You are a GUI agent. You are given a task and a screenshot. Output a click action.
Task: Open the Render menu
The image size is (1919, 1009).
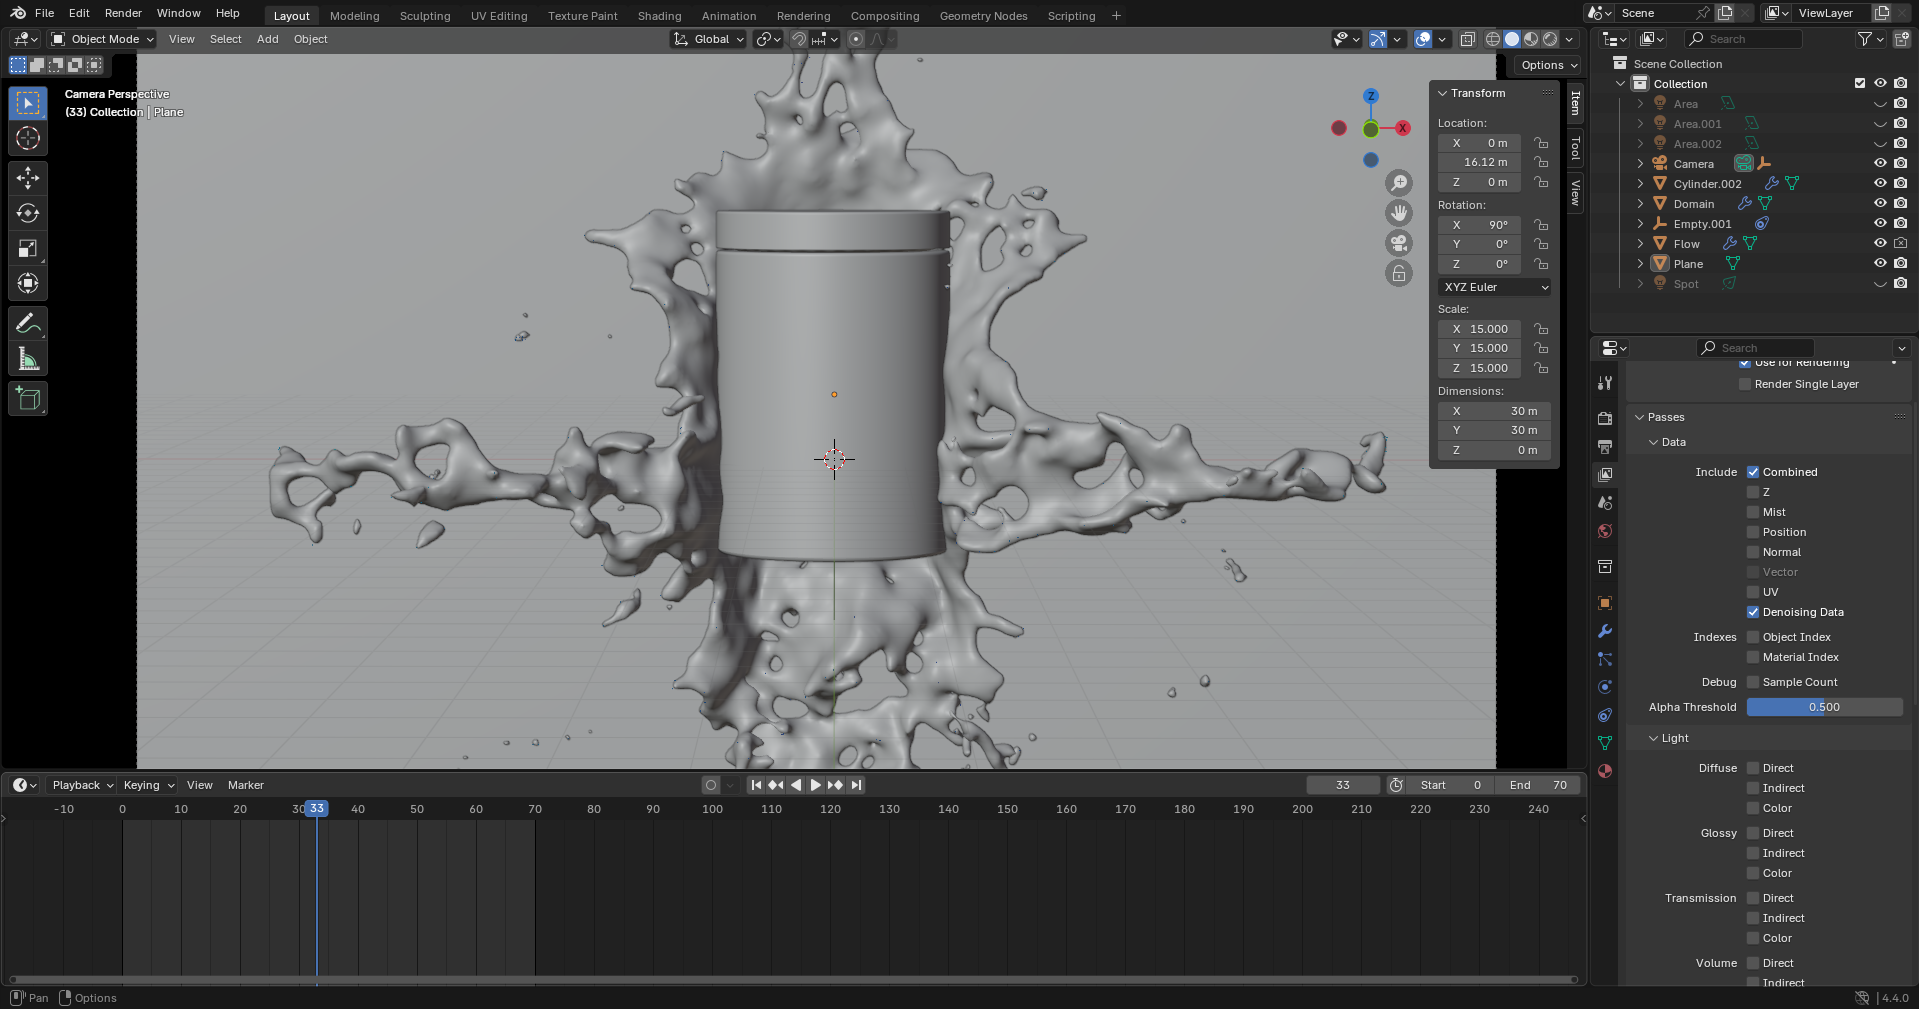pyautogui.click(x=122, y=13)
